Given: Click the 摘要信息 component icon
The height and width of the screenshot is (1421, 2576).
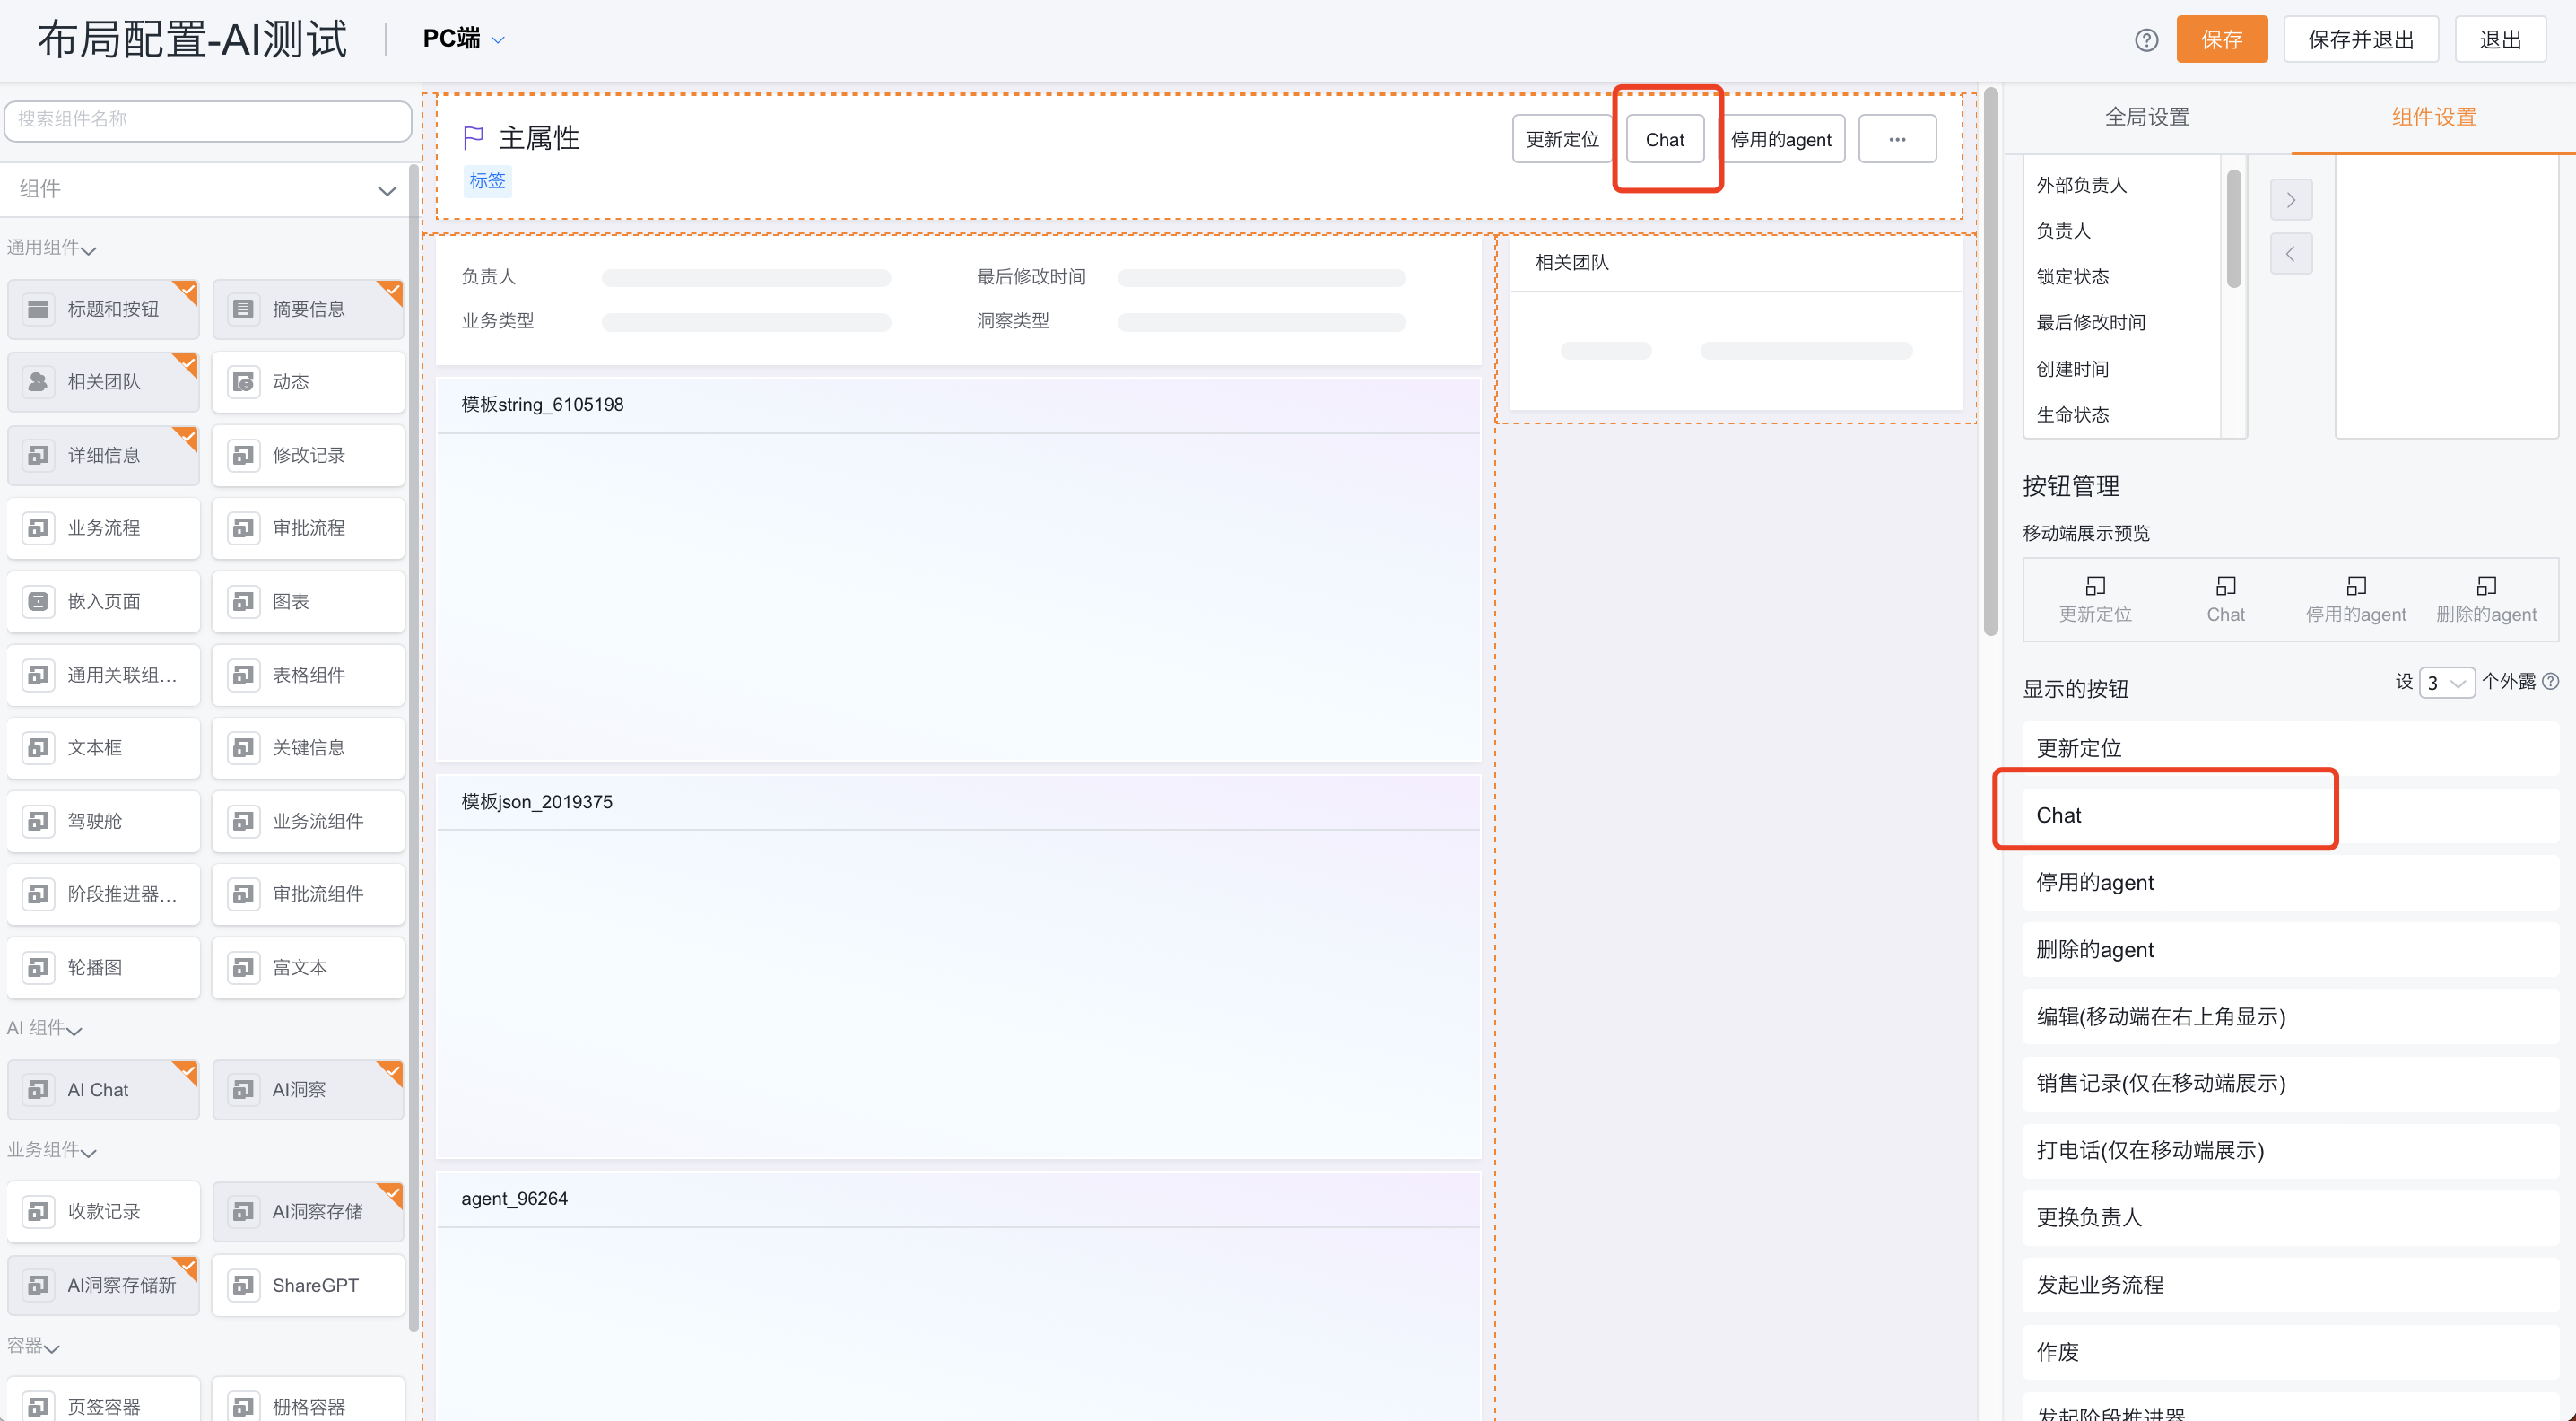Looking at the screenshot, I should [x=243, y=309].
